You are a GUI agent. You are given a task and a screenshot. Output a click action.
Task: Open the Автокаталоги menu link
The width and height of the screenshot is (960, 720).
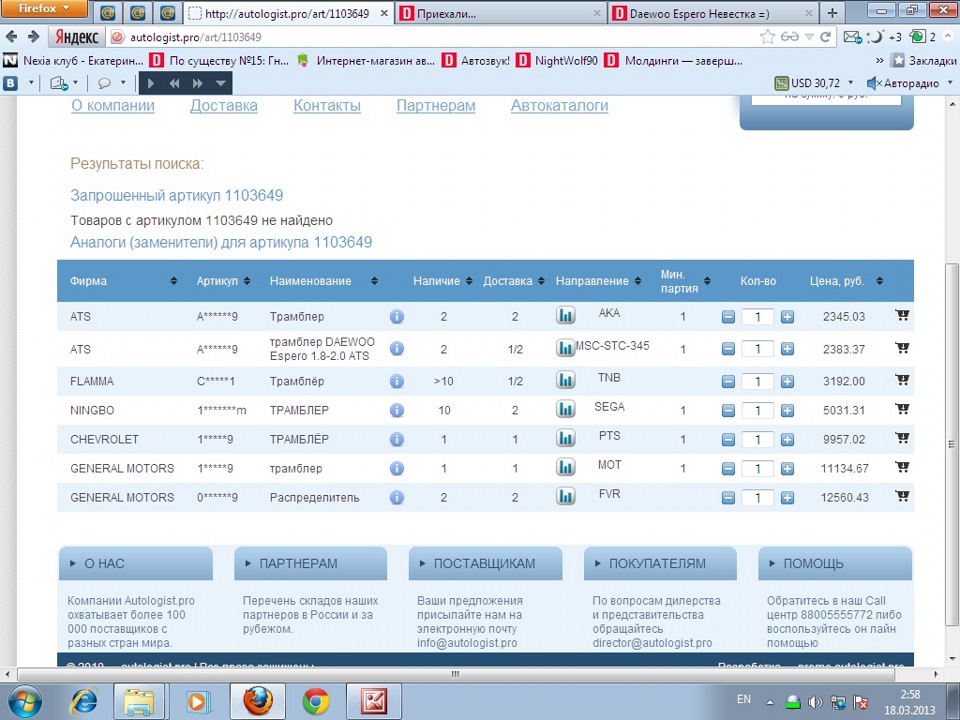[560, 105]
